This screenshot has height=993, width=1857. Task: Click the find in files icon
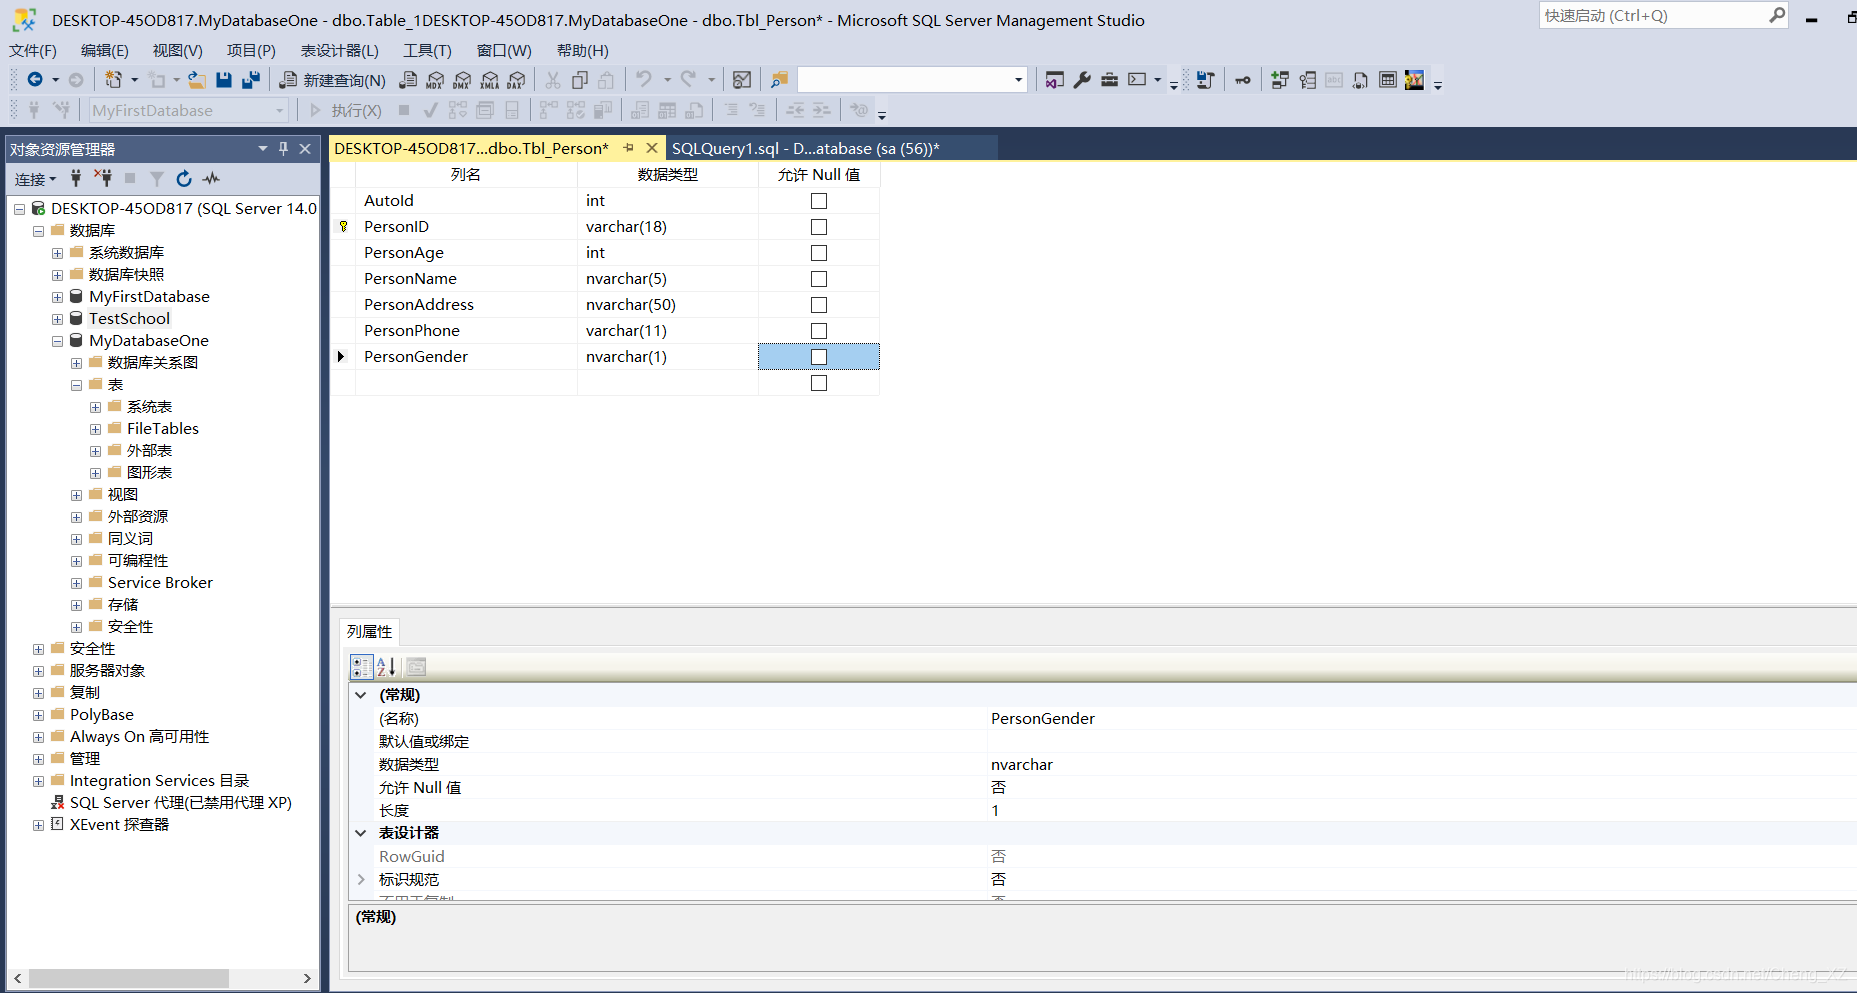click(x=779, y=80)
